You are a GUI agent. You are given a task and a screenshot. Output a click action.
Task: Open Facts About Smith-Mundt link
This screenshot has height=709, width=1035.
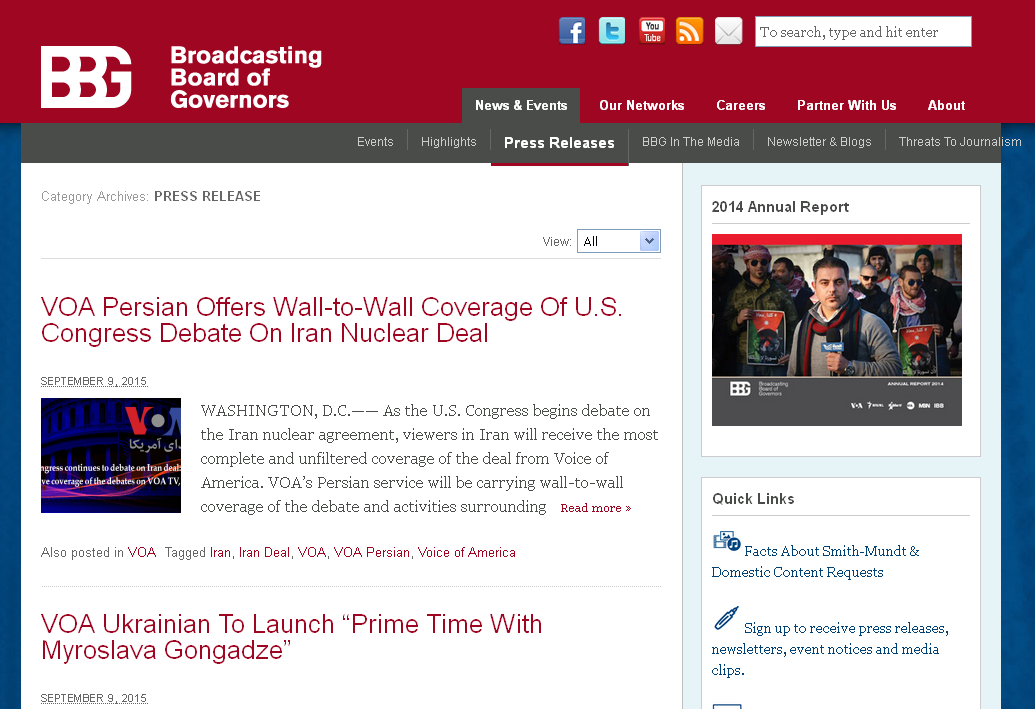click(816, 561)
